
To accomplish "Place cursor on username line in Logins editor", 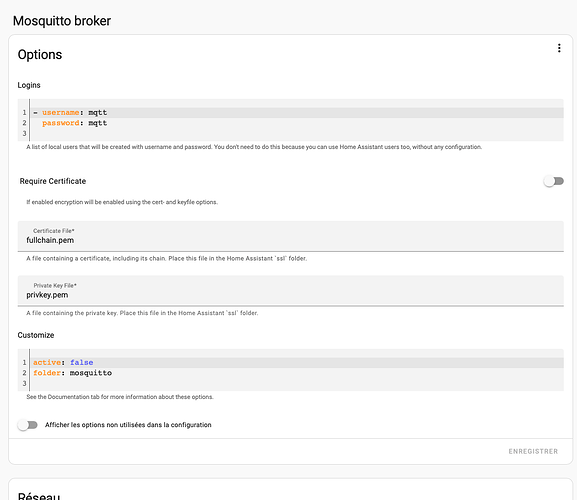I will (x=296, y=113).
